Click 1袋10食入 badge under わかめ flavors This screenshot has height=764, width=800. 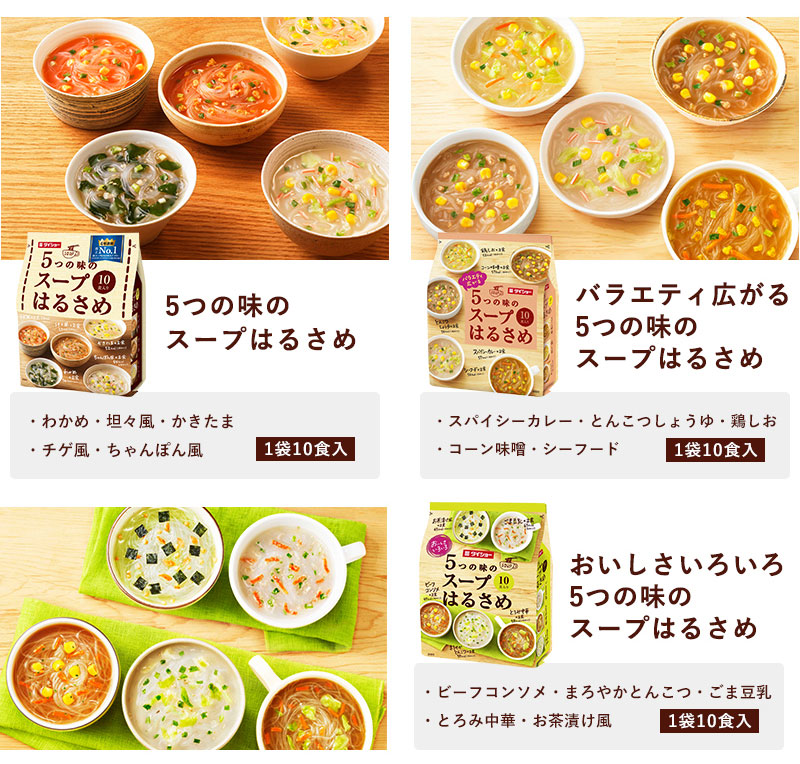tap(305, 449)
